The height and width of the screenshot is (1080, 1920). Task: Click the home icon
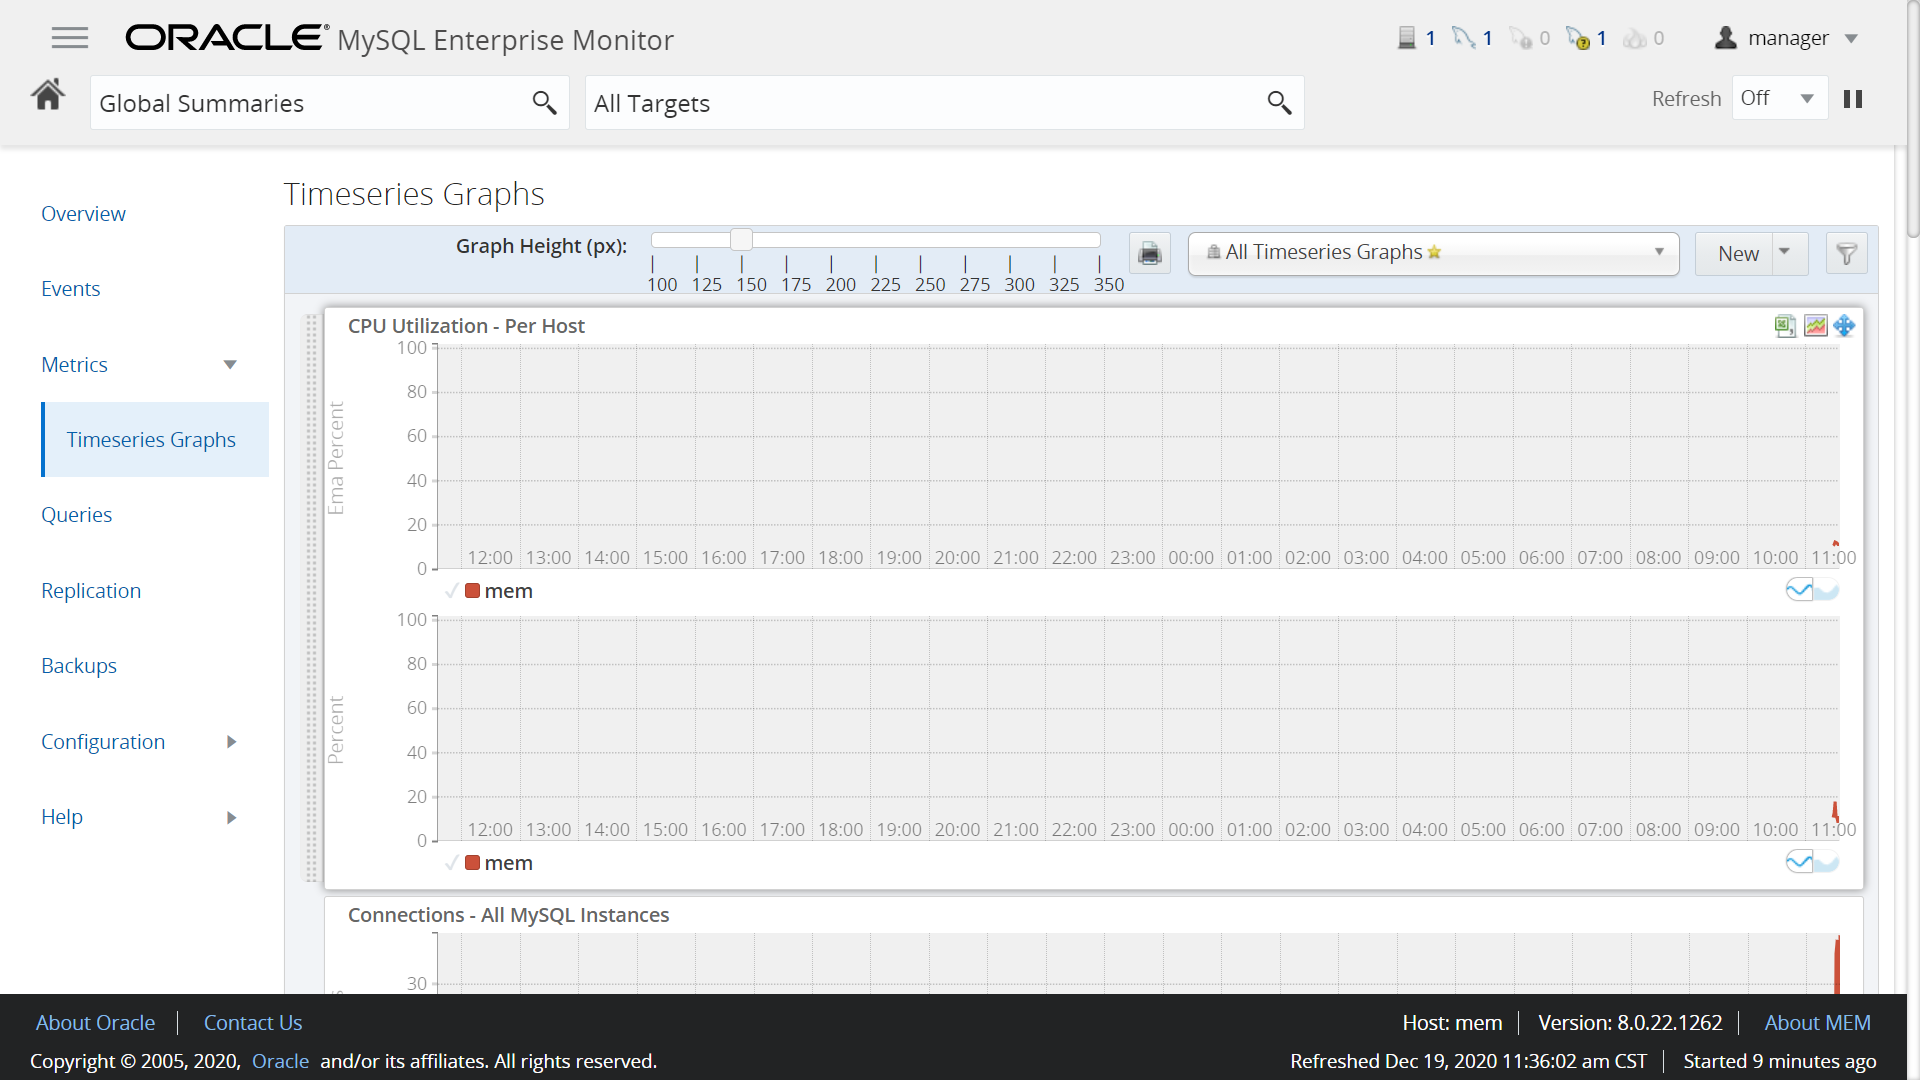48,96
